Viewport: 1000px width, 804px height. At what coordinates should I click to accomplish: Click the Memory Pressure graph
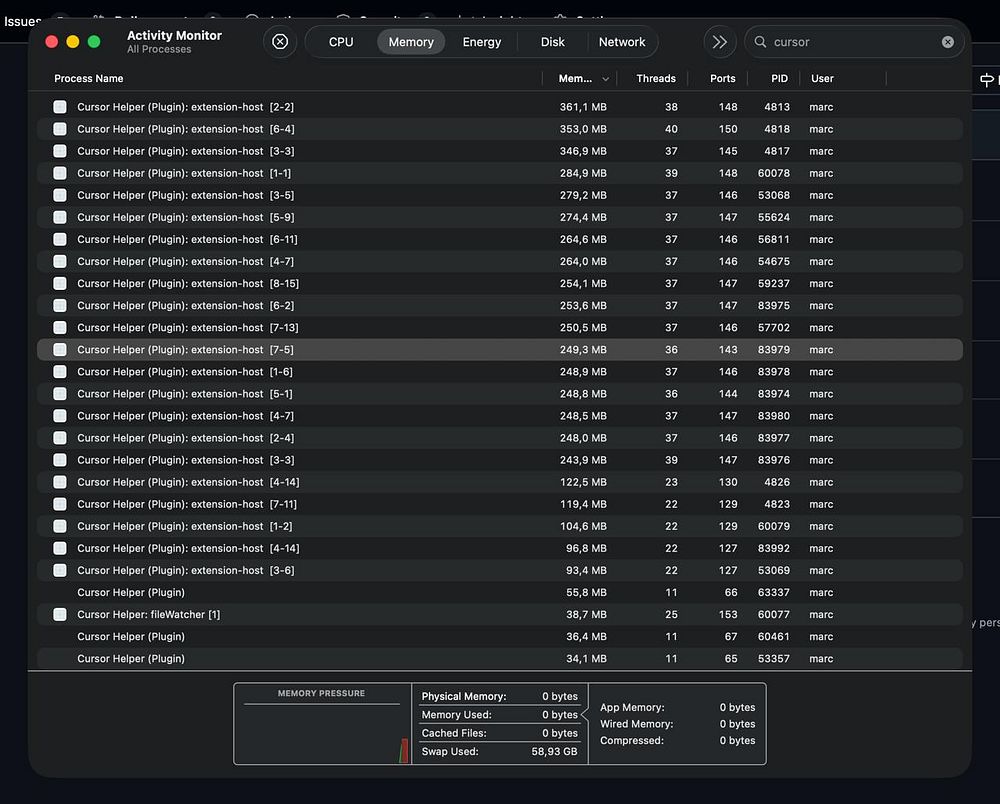(x=322, y=730)
